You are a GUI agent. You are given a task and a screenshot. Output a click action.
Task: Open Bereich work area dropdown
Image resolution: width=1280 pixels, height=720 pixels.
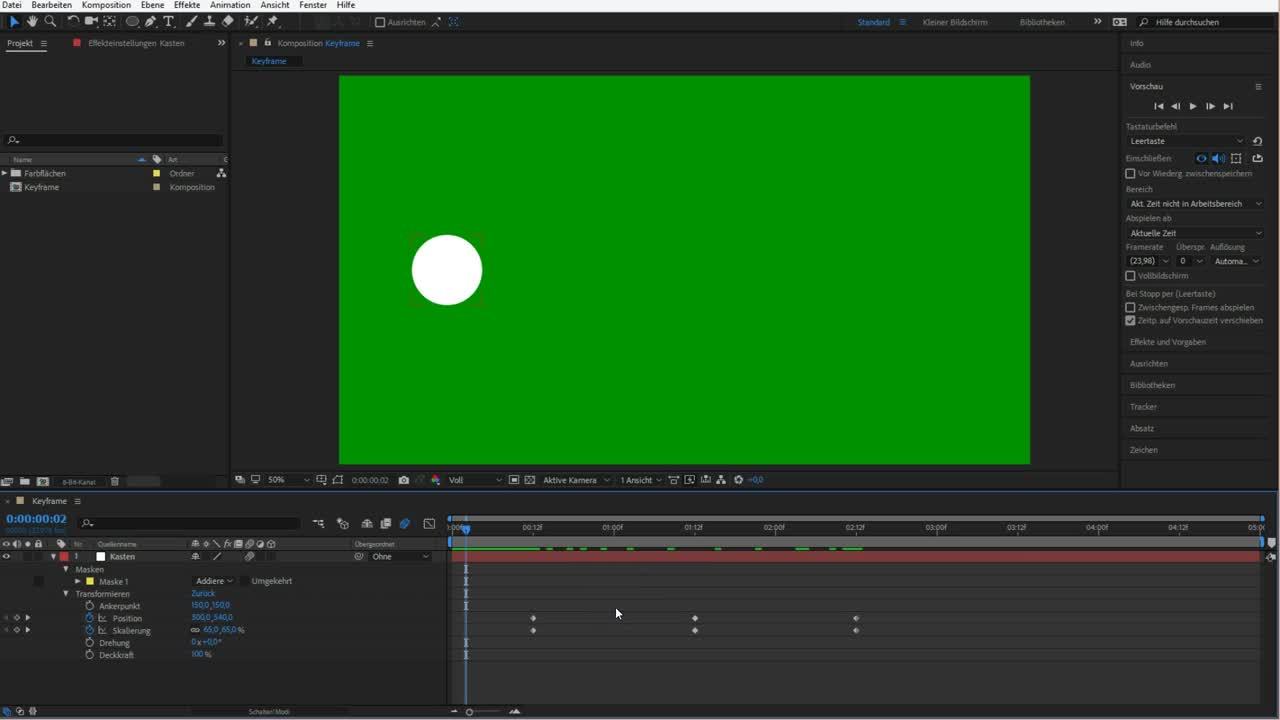tap(1195, 204)
